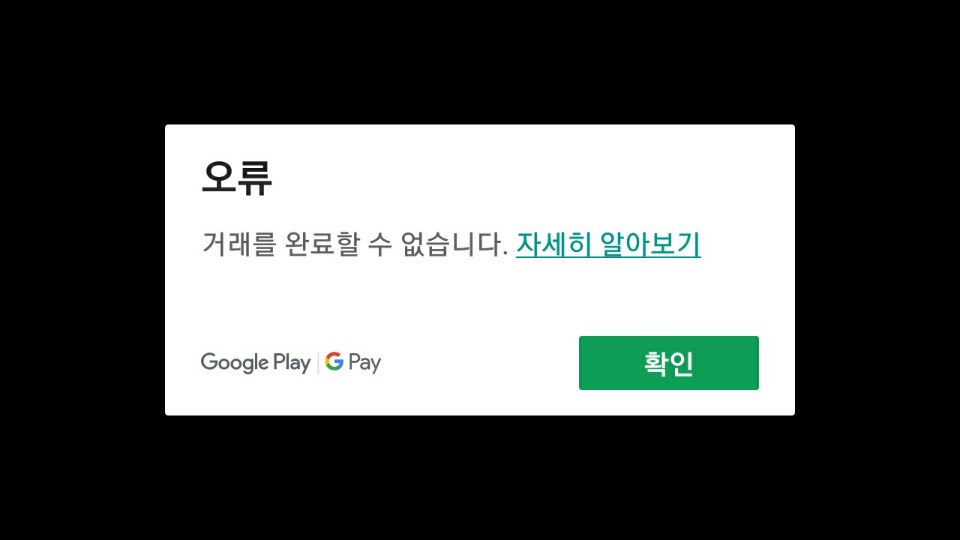The width and height of the screenshot is (960, 540).
Task: Click the Google Play logo
Action: coord(256,362)
